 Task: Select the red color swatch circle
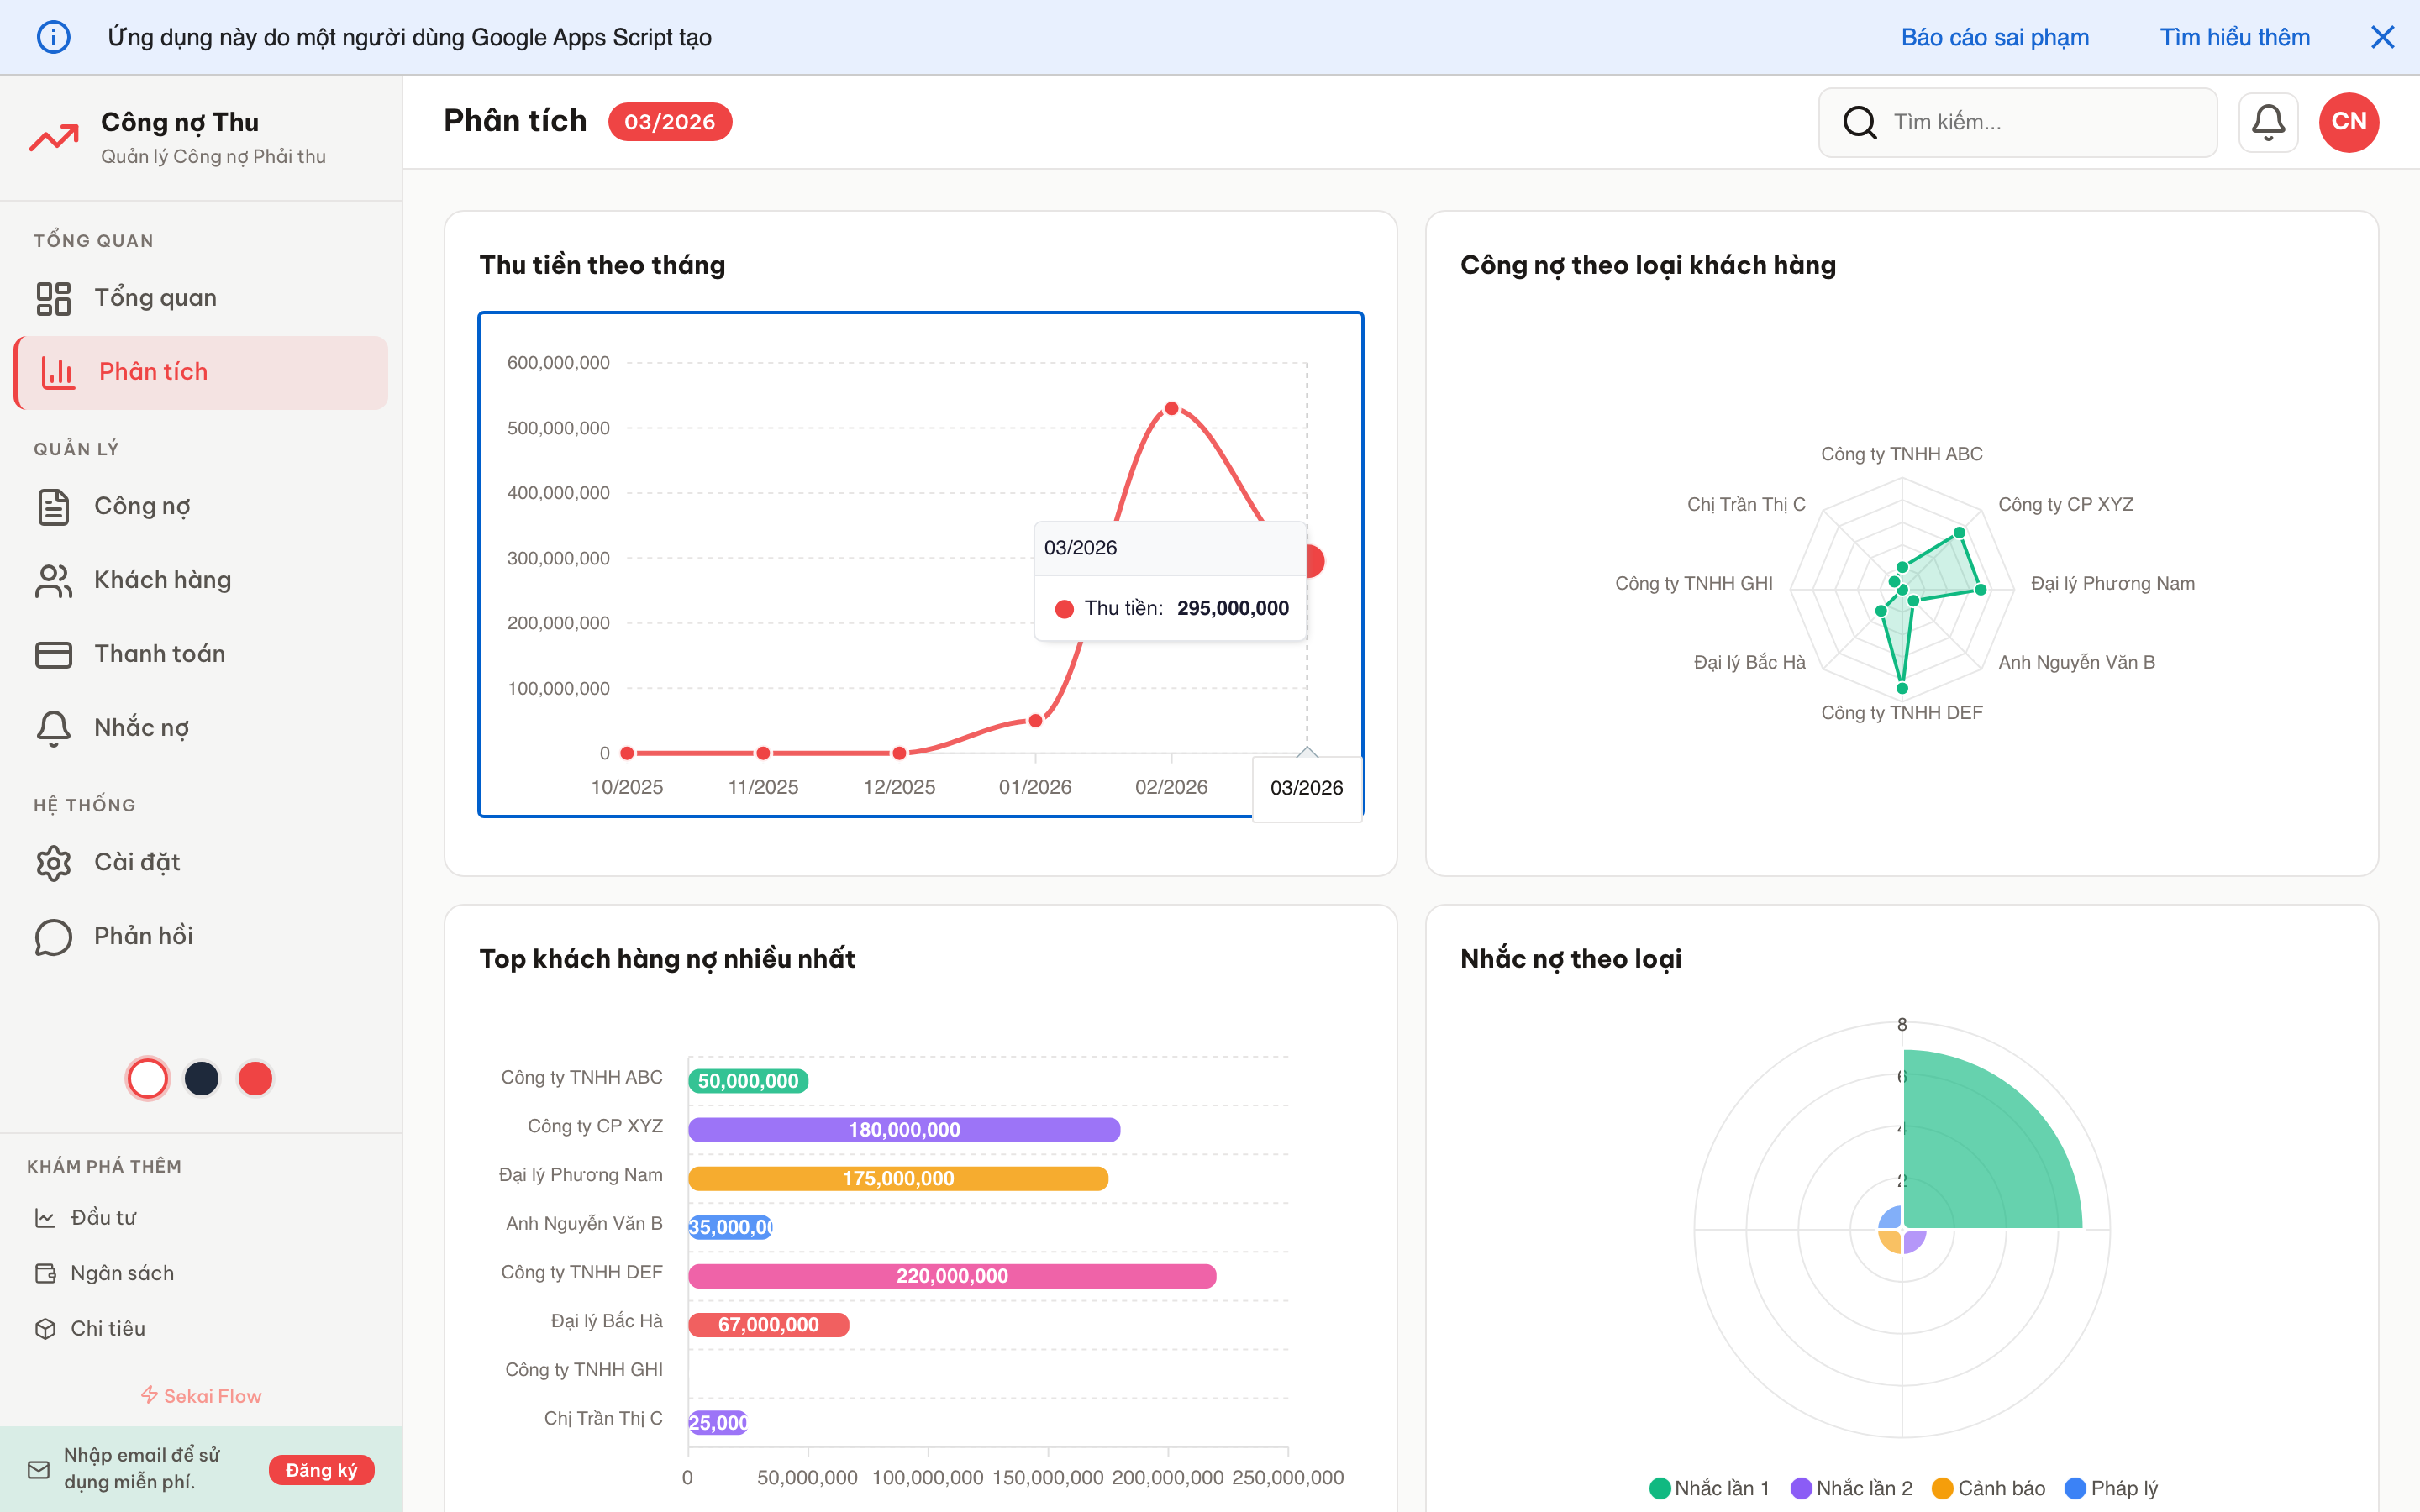click(255, 1078)
